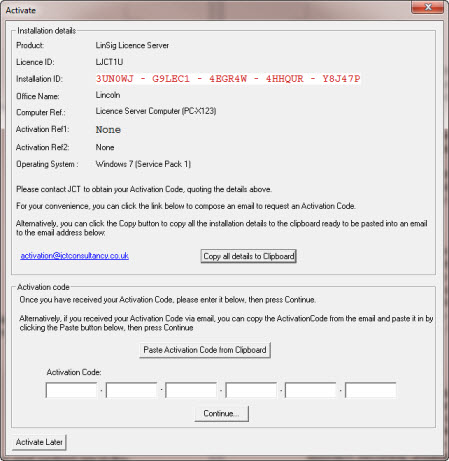Click the Continue... button
449x461 pixels.
tap(221, 413)
